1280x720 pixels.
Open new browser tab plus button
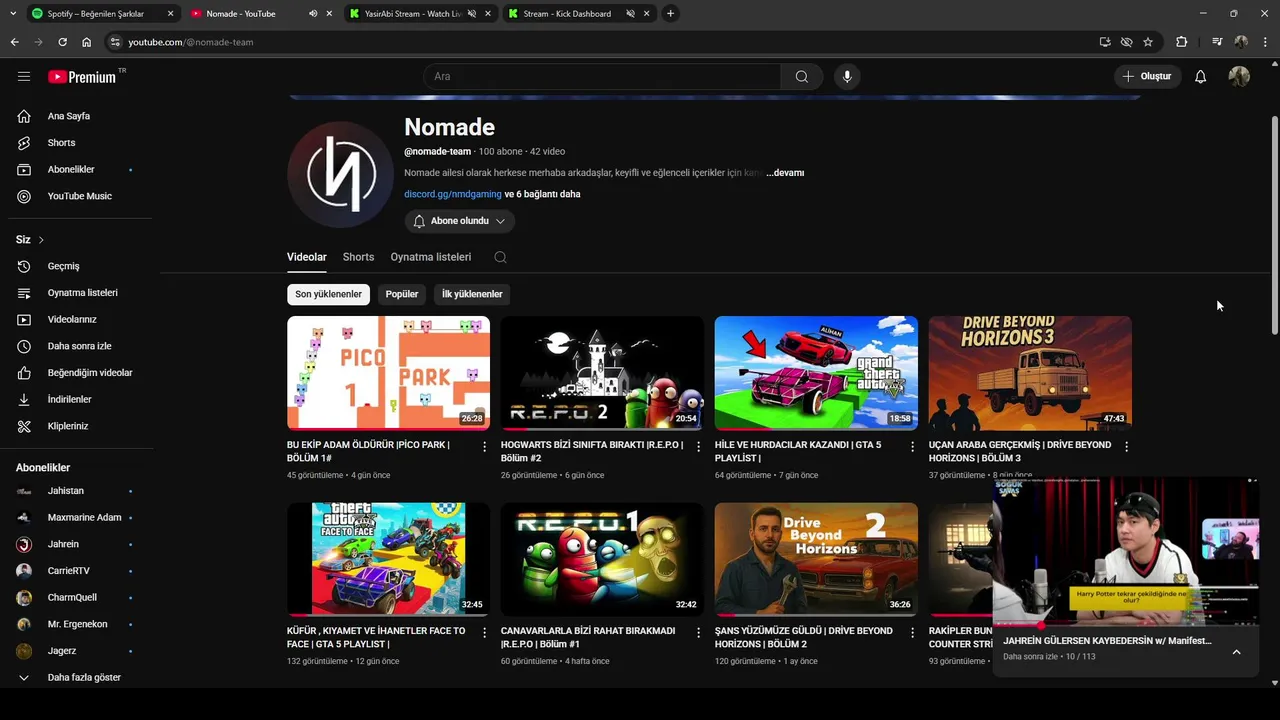click(x=670, y=14)
